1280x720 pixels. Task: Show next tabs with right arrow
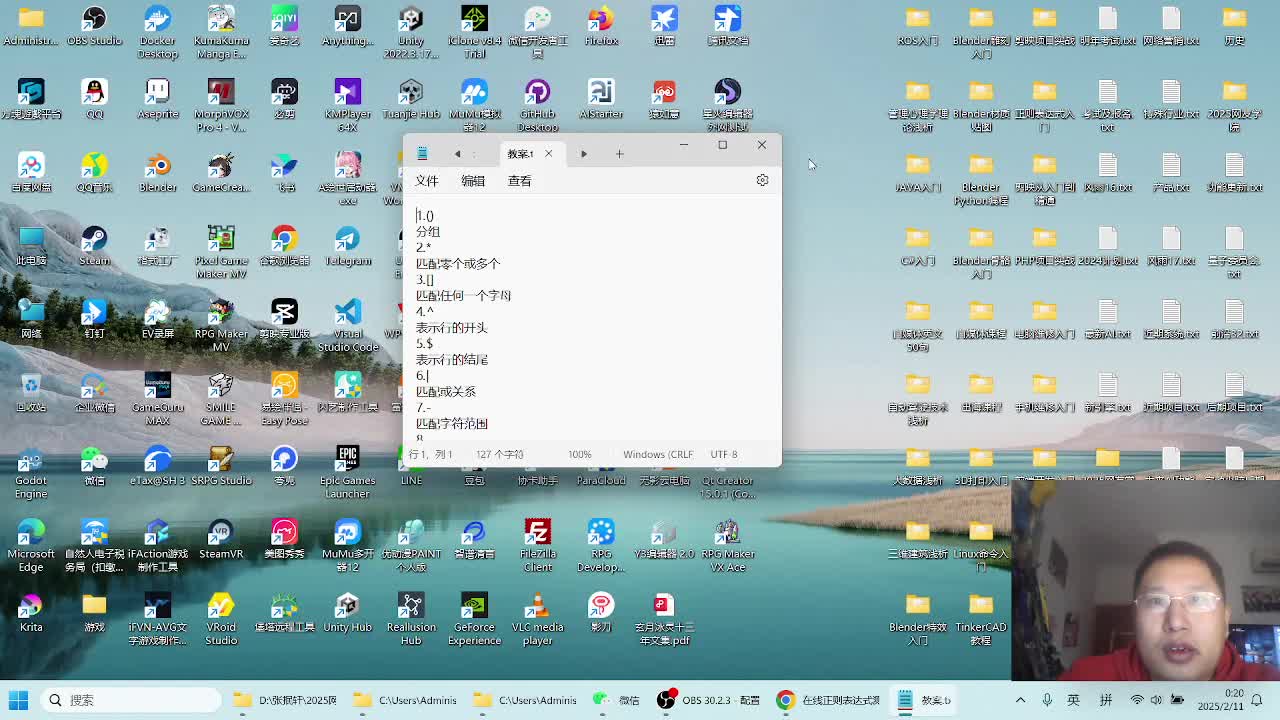point(584,153)
